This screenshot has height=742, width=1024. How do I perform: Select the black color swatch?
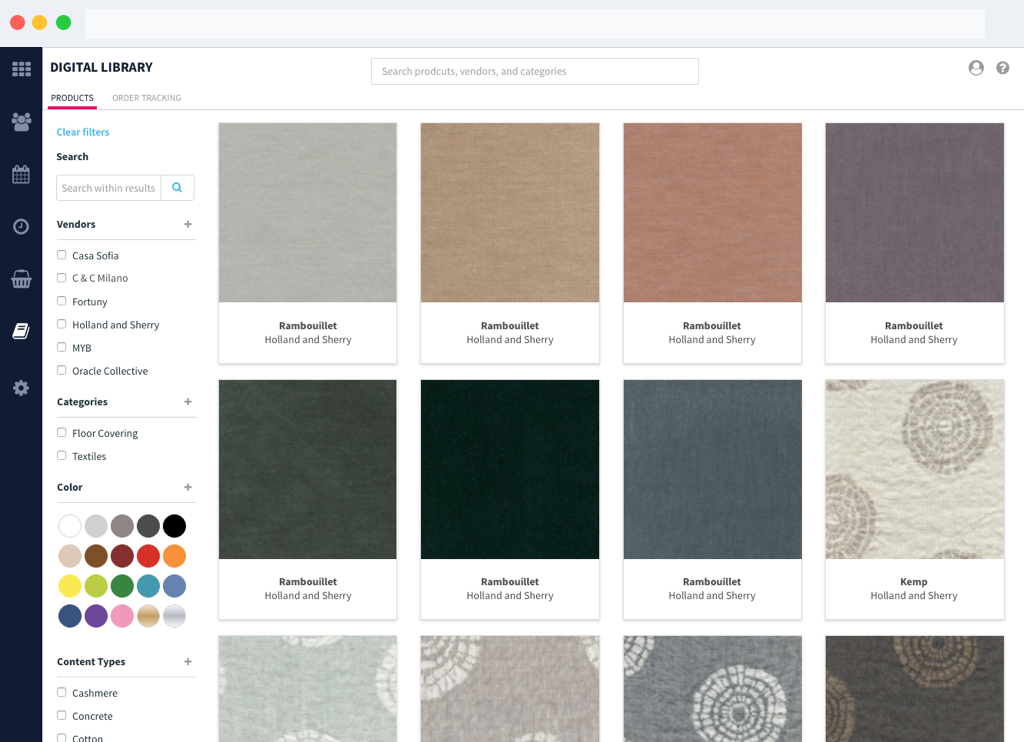174,526
